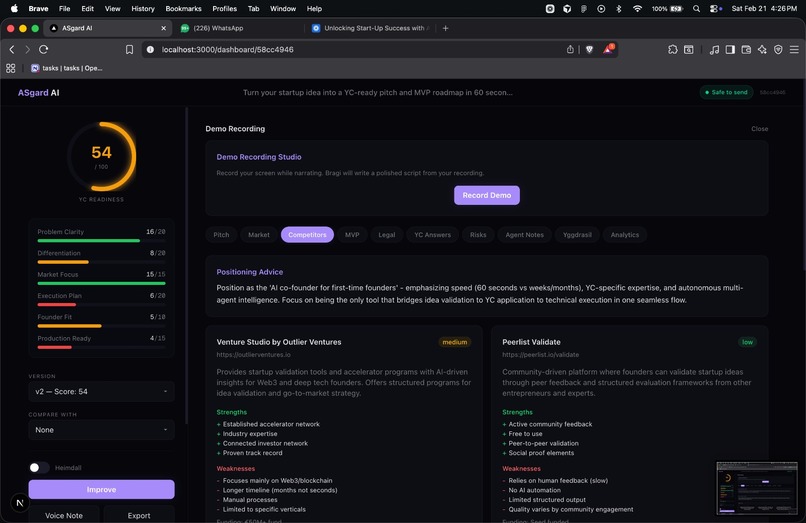Open the Leo AI sparkle icon
The width and height of the screenshot is (806, 523).
762,49
